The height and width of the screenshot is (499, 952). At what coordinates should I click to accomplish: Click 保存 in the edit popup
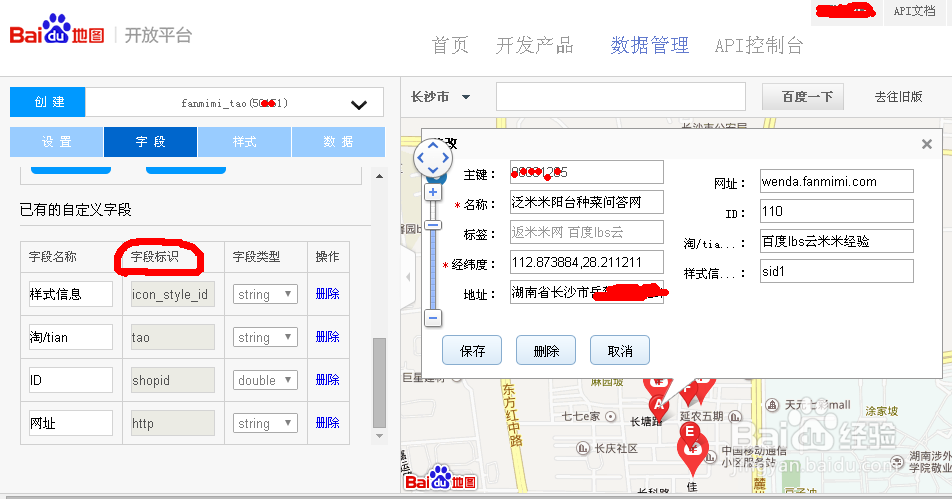tap(472, 350)
